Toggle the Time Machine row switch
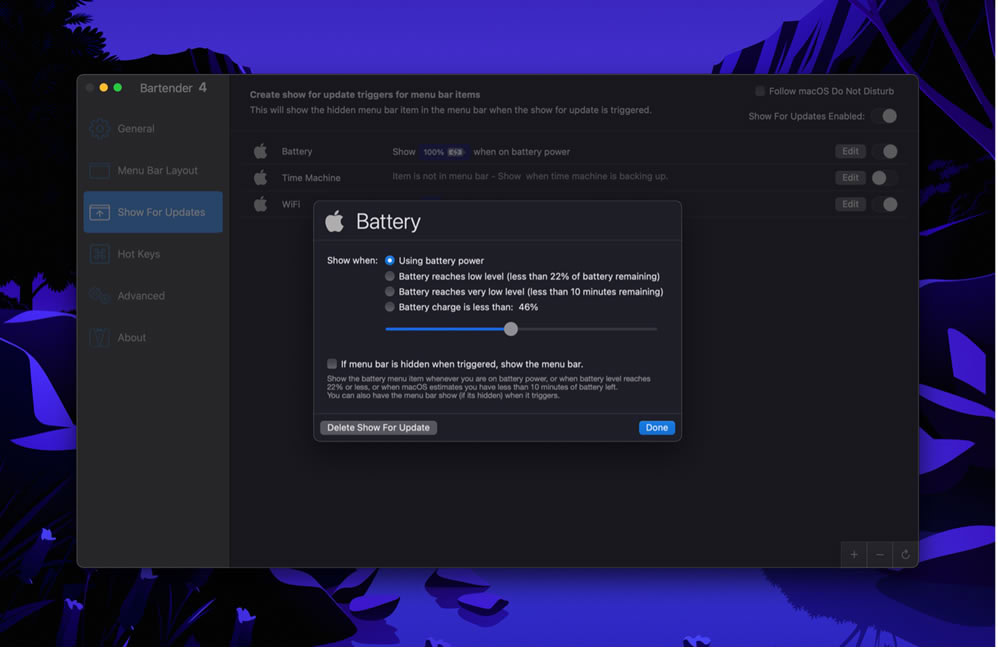Screen dimensions: 998x648 point(885,178)
